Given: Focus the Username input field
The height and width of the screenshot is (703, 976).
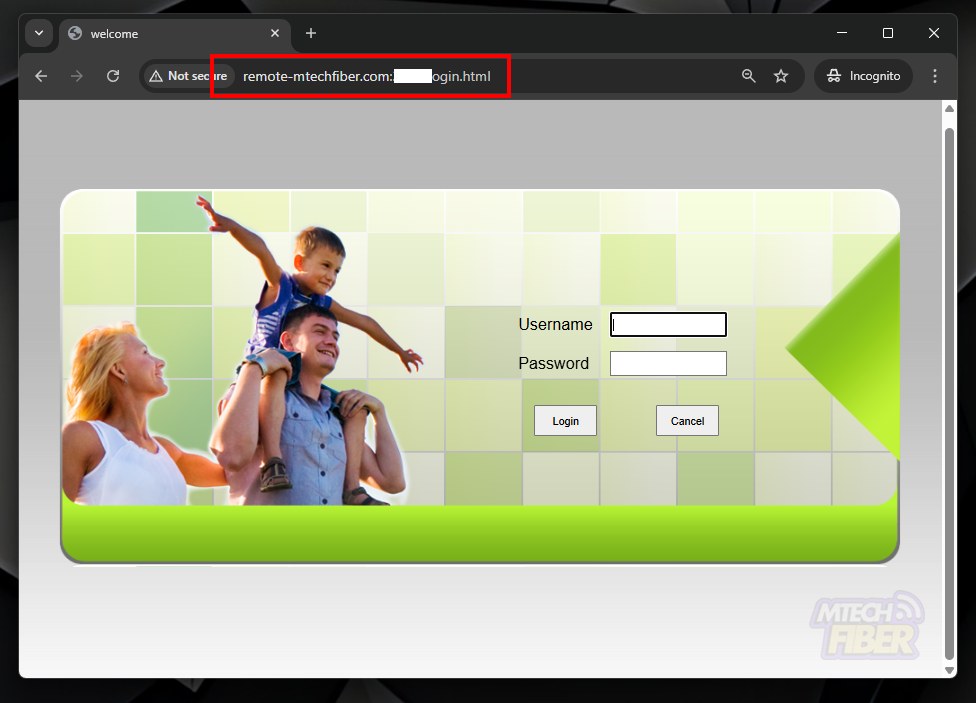Looking at the screenshot, I should click(668, 325).
